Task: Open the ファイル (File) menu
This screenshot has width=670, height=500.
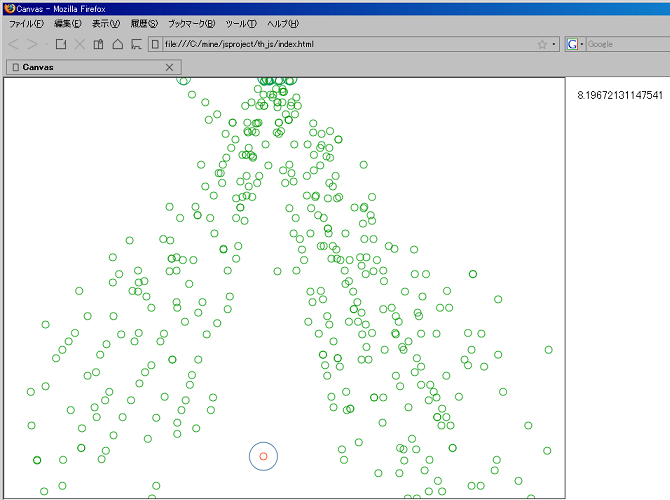Action: (x=26, y=23)
